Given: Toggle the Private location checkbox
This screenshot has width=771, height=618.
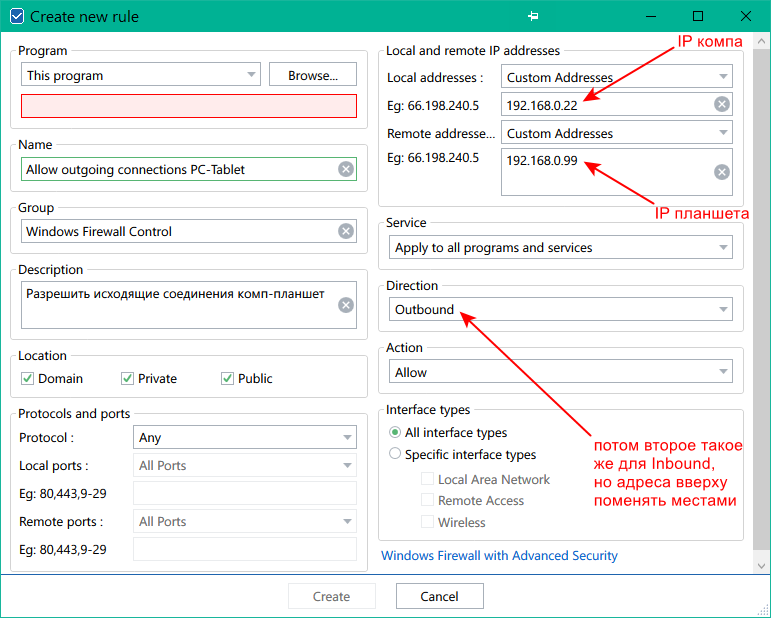Looking at the screenshot, I should coord(127,379).
